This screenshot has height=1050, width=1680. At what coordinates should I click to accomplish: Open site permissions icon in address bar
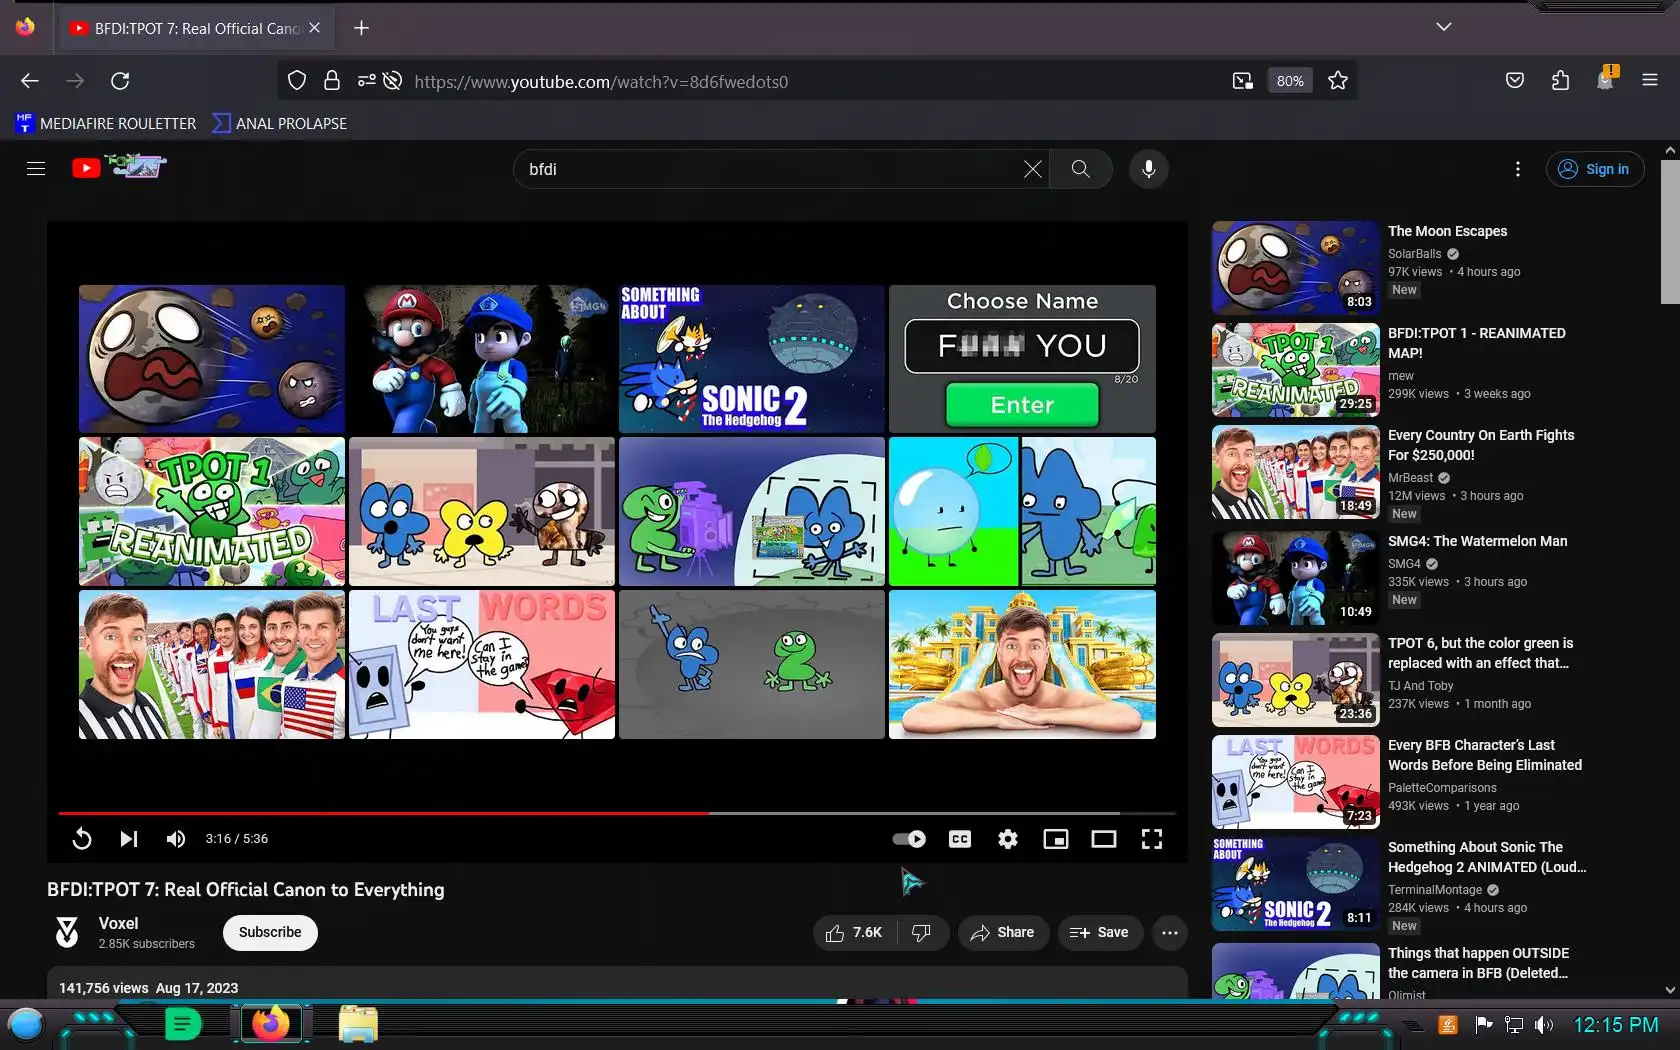point(367,81)
